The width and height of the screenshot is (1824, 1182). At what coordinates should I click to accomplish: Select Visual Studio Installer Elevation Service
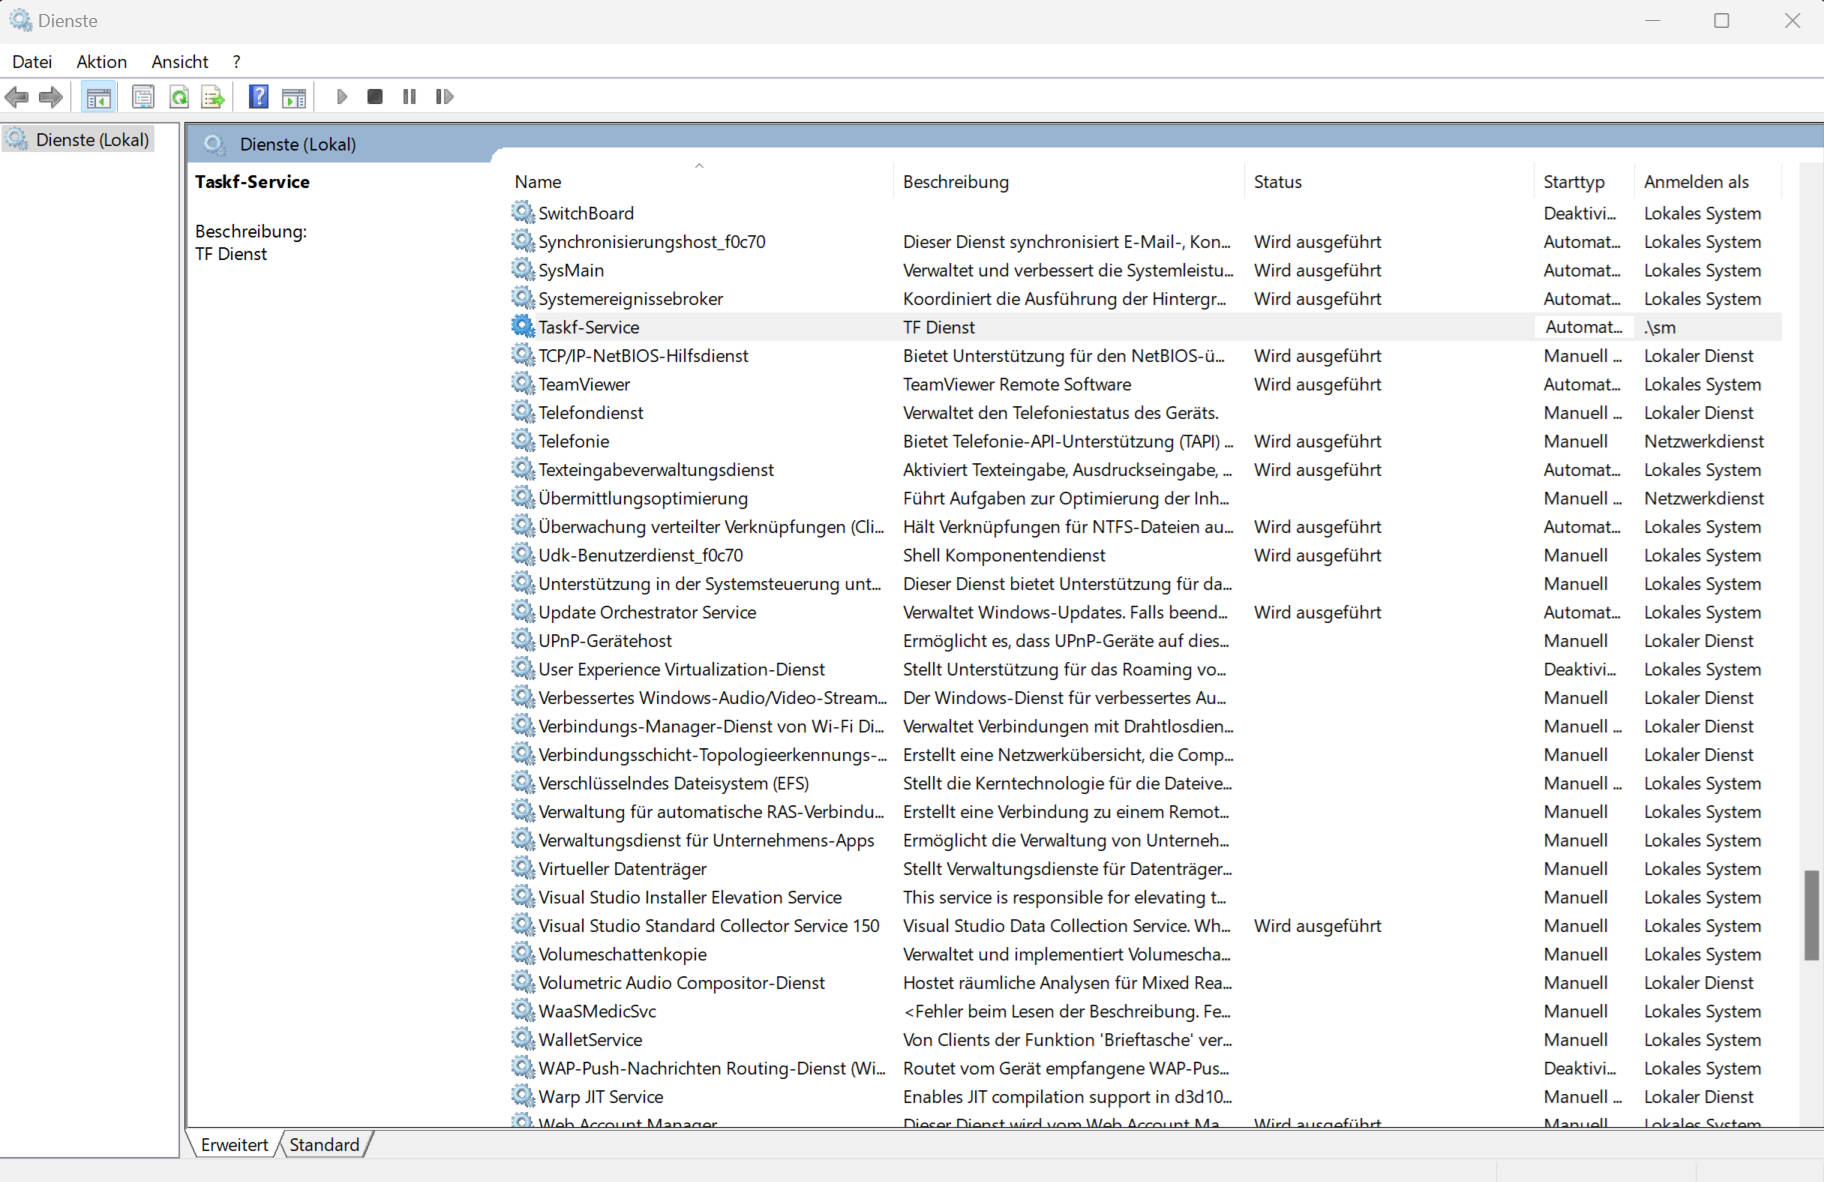(690, 897)
